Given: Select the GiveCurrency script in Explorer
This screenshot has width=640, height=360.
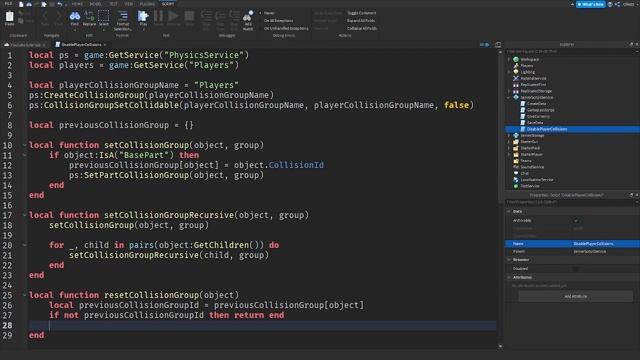Looking at the screenshot, I should [538, 116].
